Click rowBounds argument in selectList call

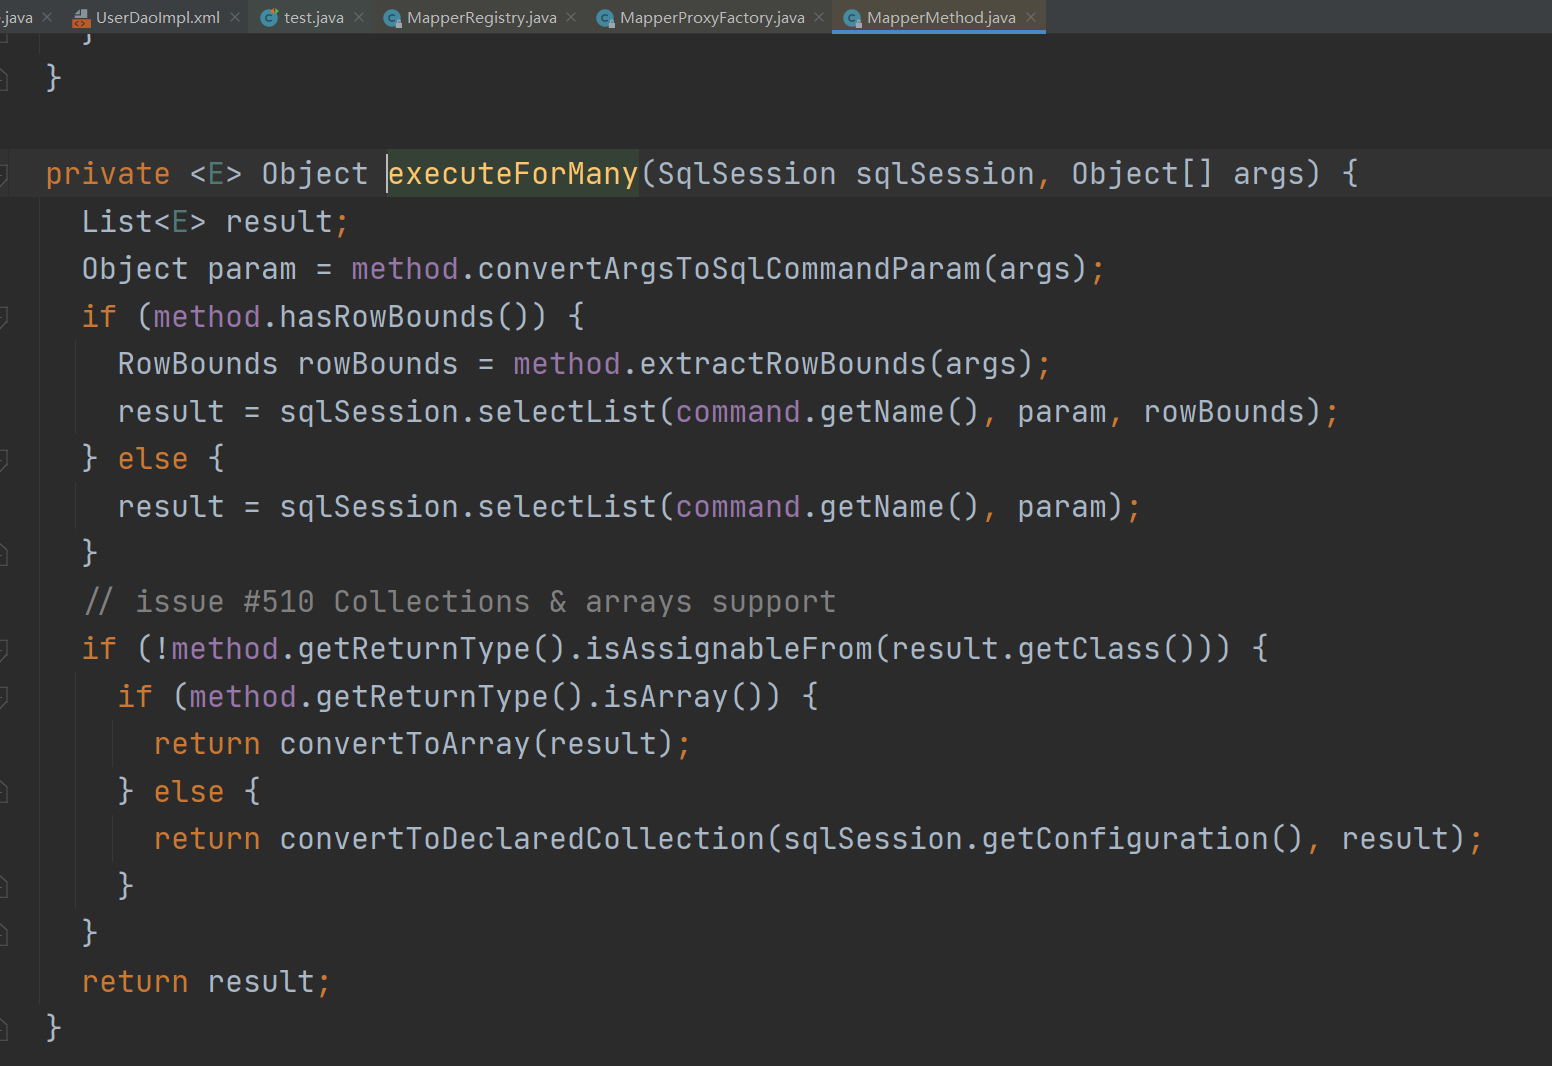1224,412
